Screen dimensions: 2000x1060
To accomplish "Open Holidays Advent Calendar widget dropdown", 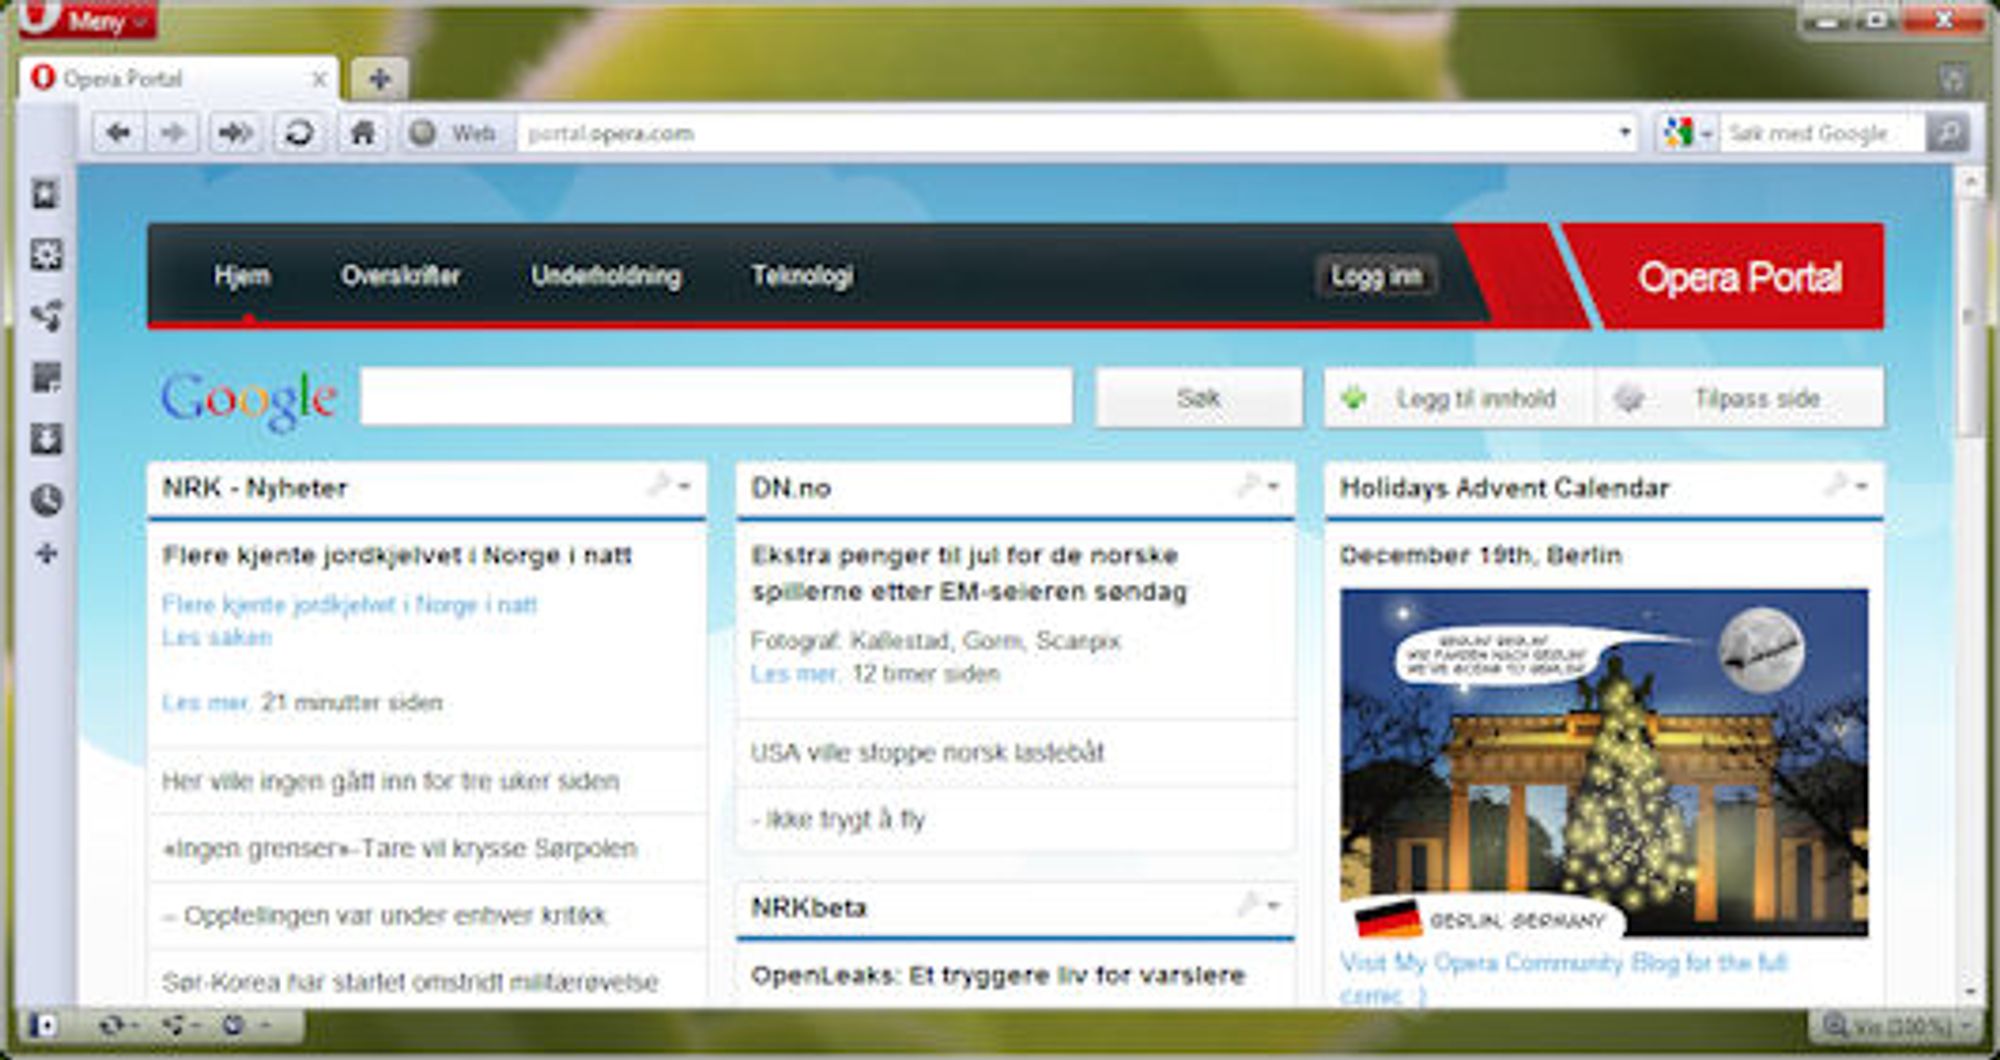I will pos(1848,486).
